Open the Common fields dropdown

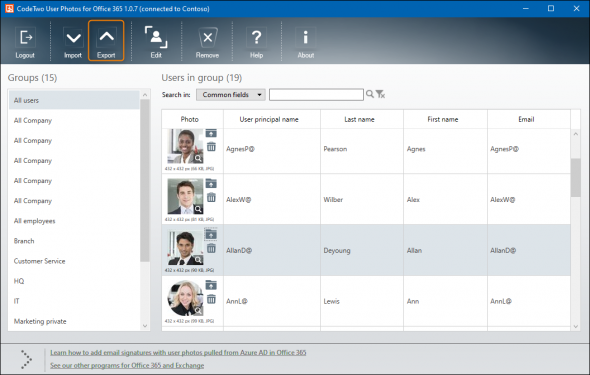point(231,95)
